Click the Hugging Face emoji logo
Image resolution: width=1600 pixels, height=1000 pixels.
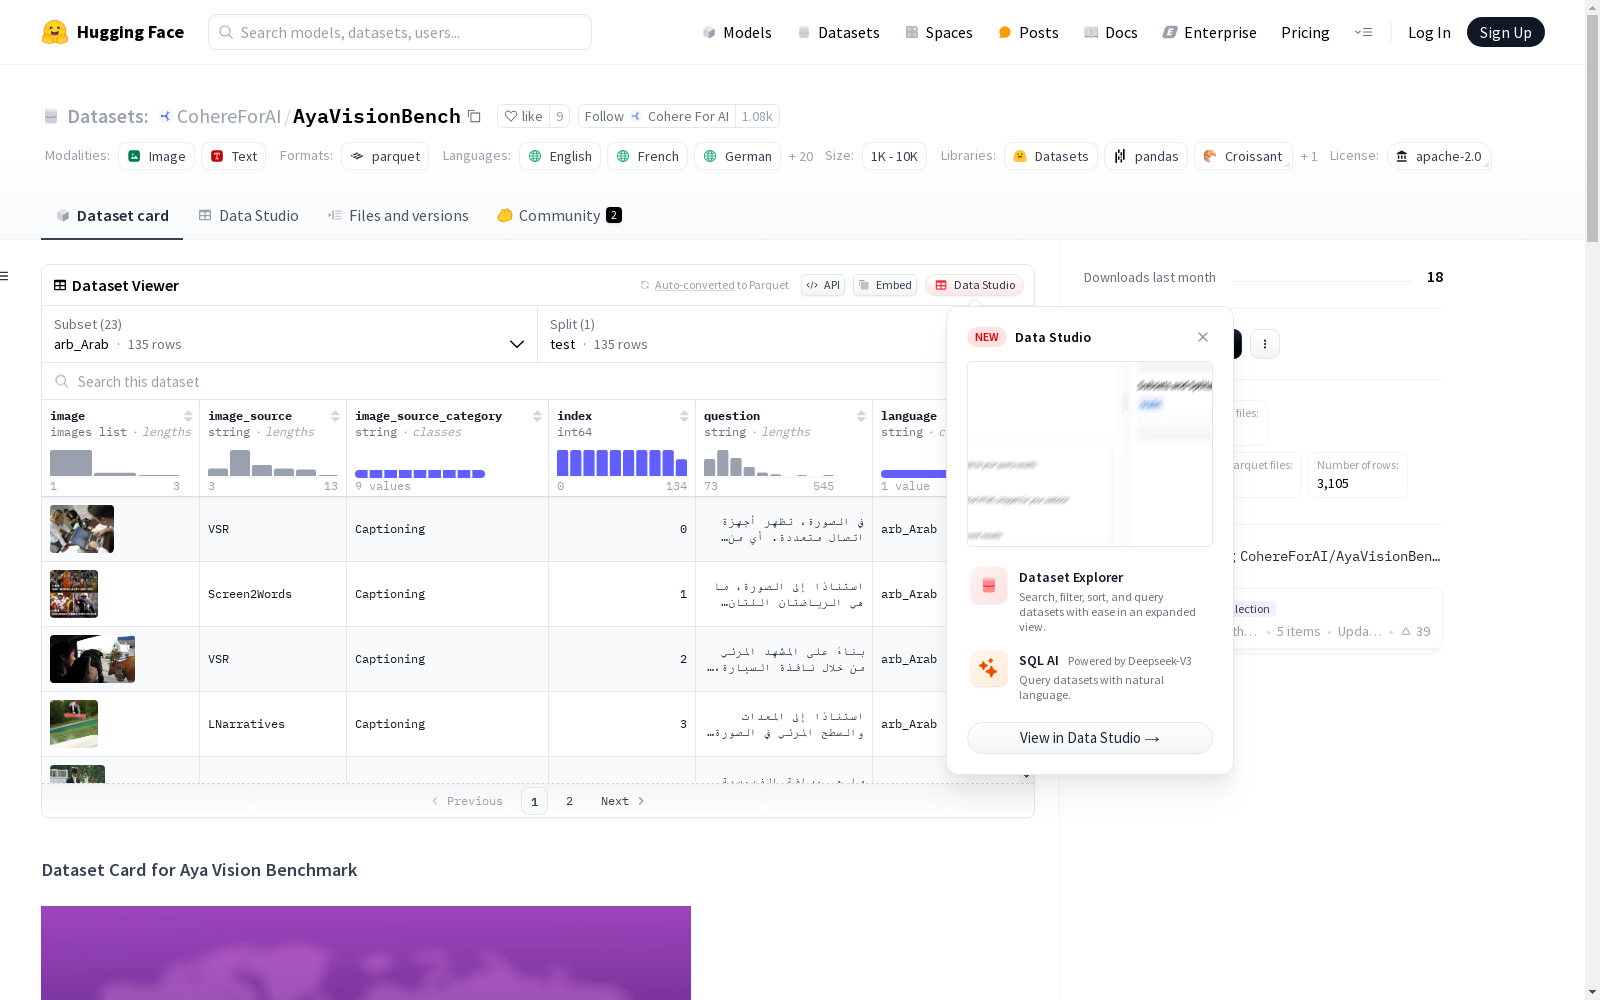(55, 32)
